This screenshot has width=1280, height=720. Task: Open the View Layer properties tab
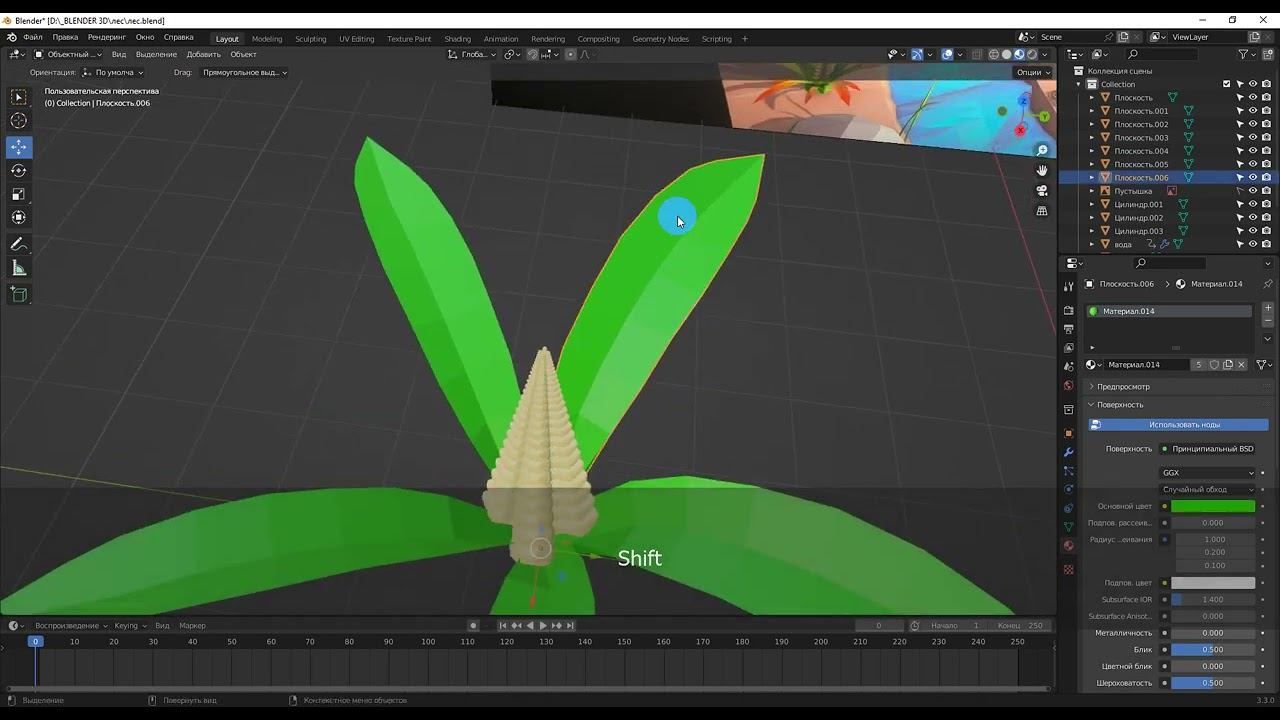(x=1068, y=348)
